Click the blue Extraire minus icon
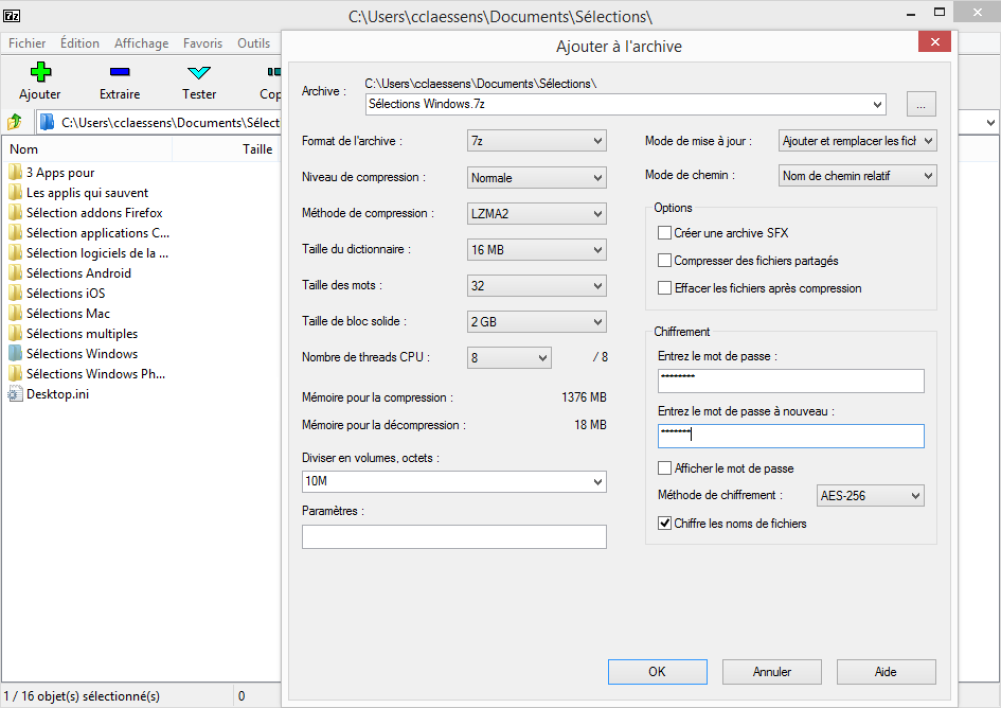This screenshot has width=1001, height=708. pyautogui.click(x=119, y=72)
